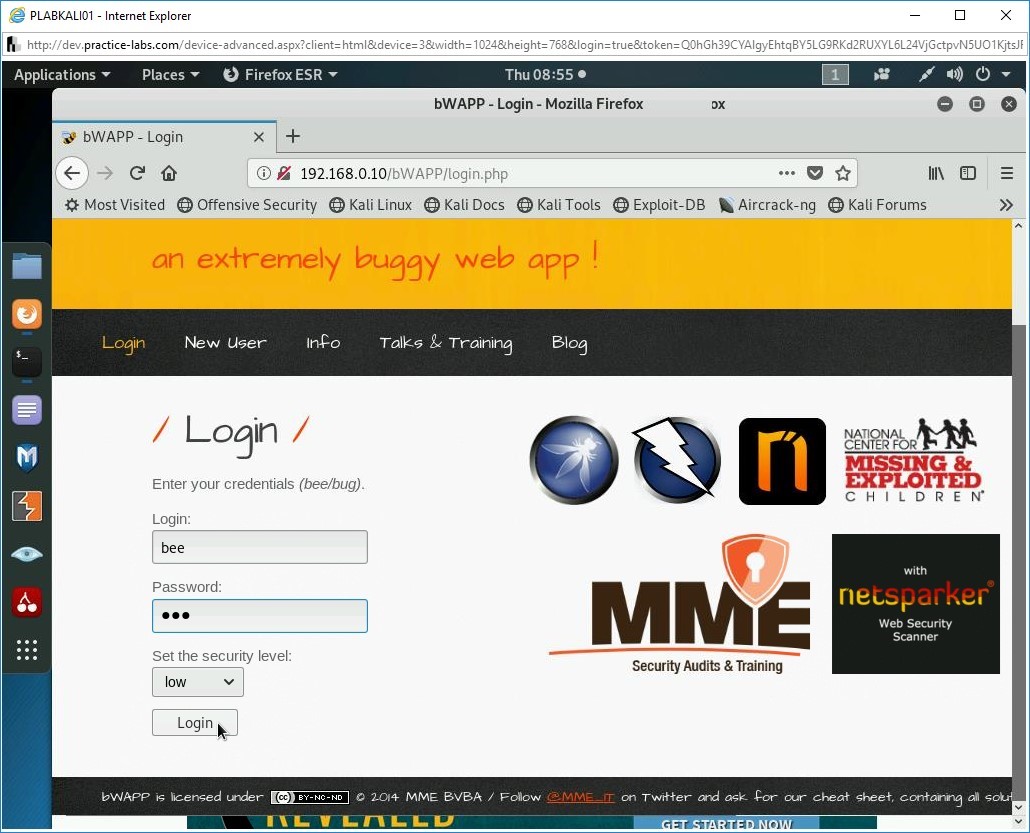Viewport: 1030px width, 833px height.
Task: Reload the page in Firefox
Action: pyautogui.click(x=137, y=173)
